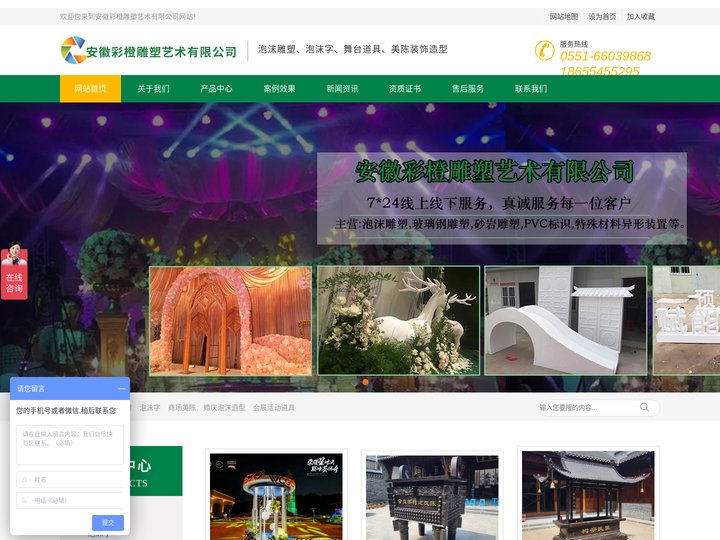The image size is (720, 540).
Task: Click the 商场美陈 keyword link
Action: 182,407
